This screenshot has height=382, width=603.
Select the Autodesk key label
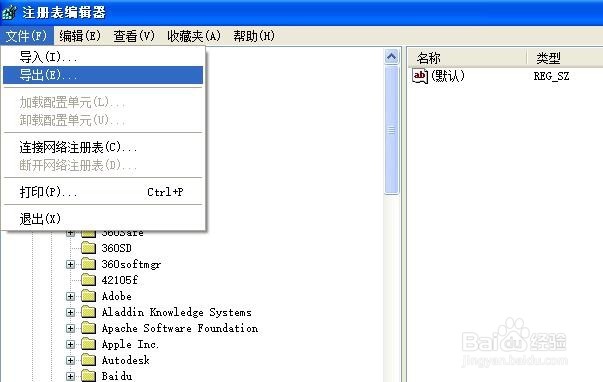125,360
